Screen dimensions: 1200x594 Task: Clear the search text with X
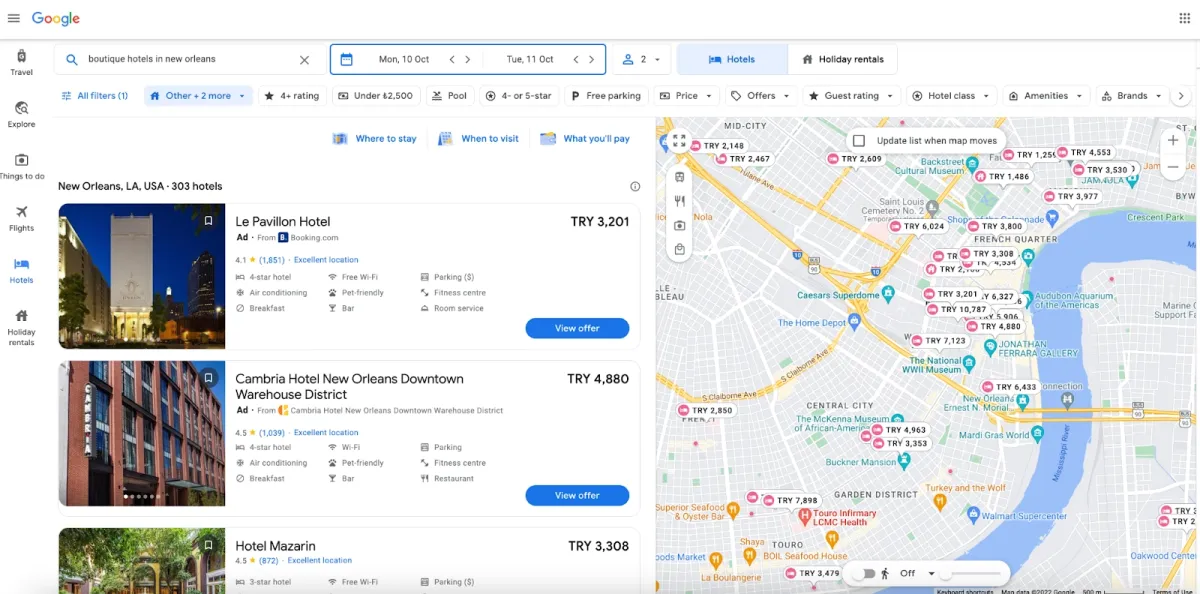(305, 60)
